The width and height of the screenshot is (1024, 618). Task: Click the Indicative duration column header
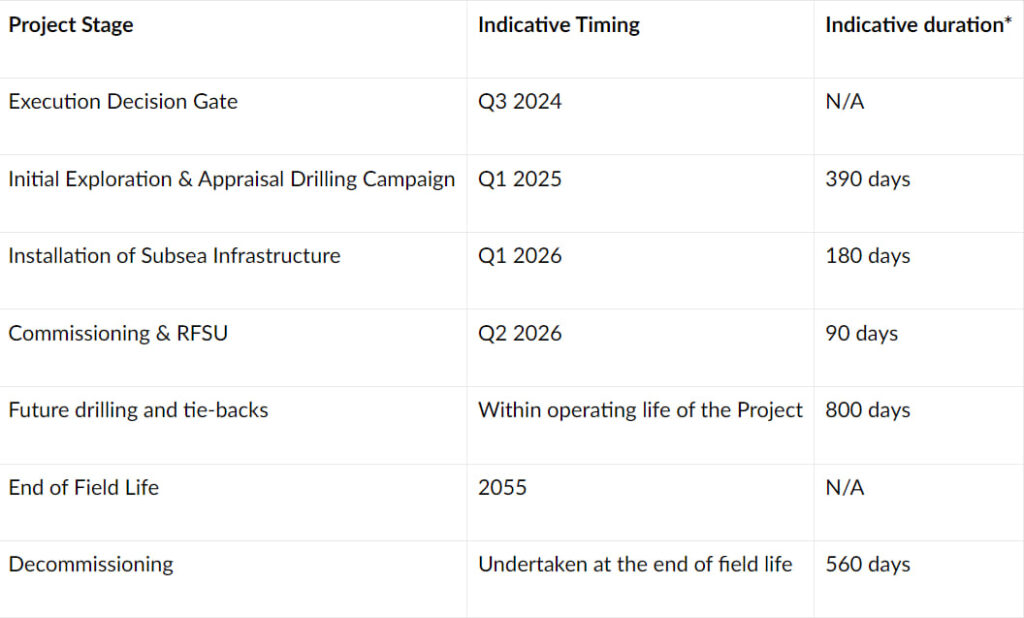(919, 26)
